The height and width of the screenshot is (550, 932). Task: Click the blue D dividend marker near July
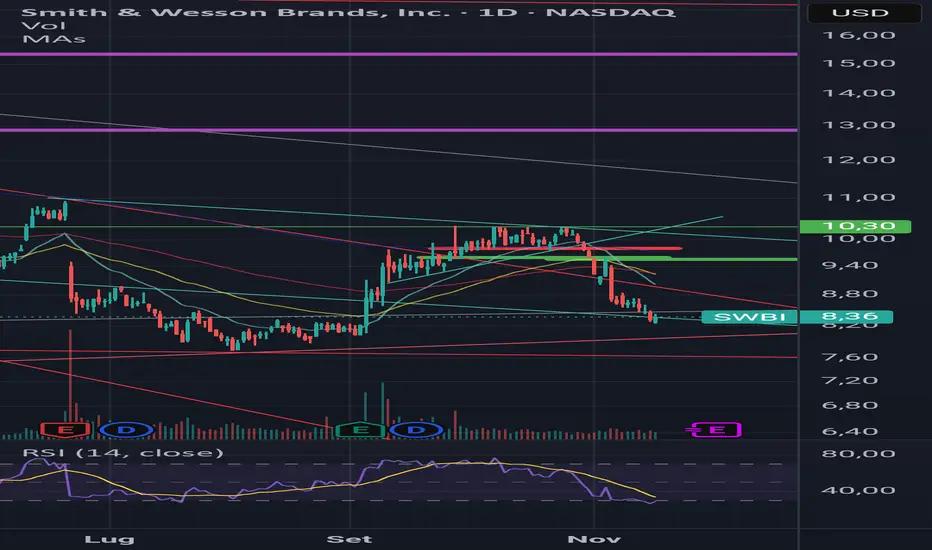pos(125,429)
